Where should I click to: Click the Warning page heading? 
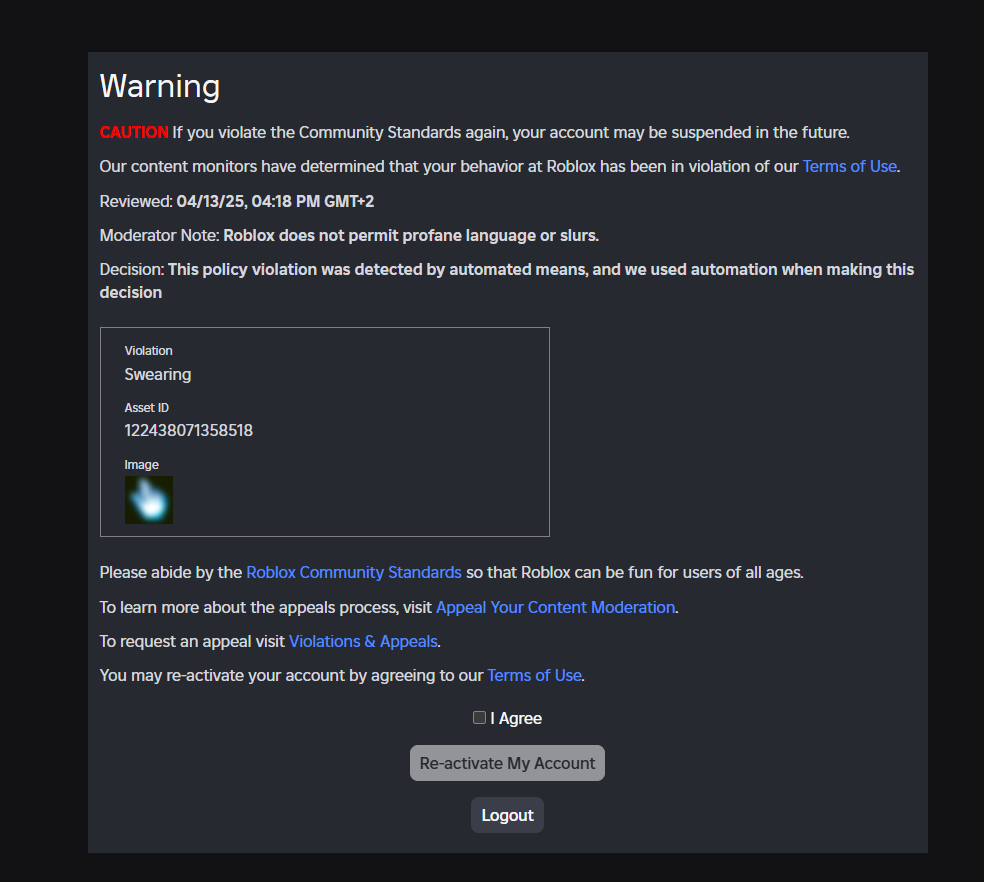tap(160, 86)
